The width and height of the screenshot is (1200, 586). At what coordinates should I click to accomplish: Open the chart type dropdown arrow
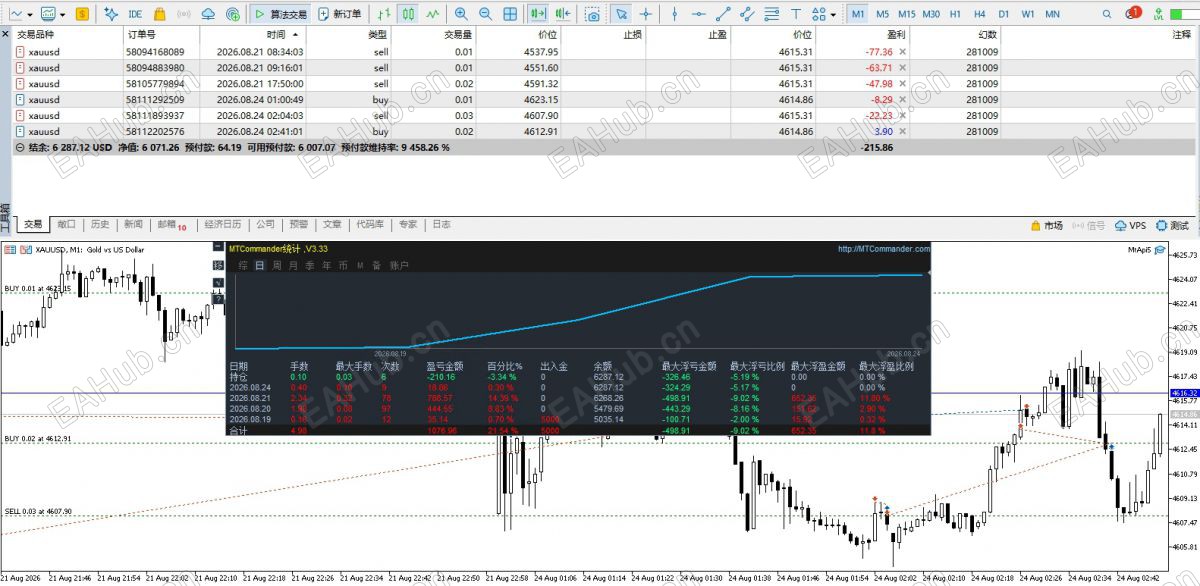(30, 15)
